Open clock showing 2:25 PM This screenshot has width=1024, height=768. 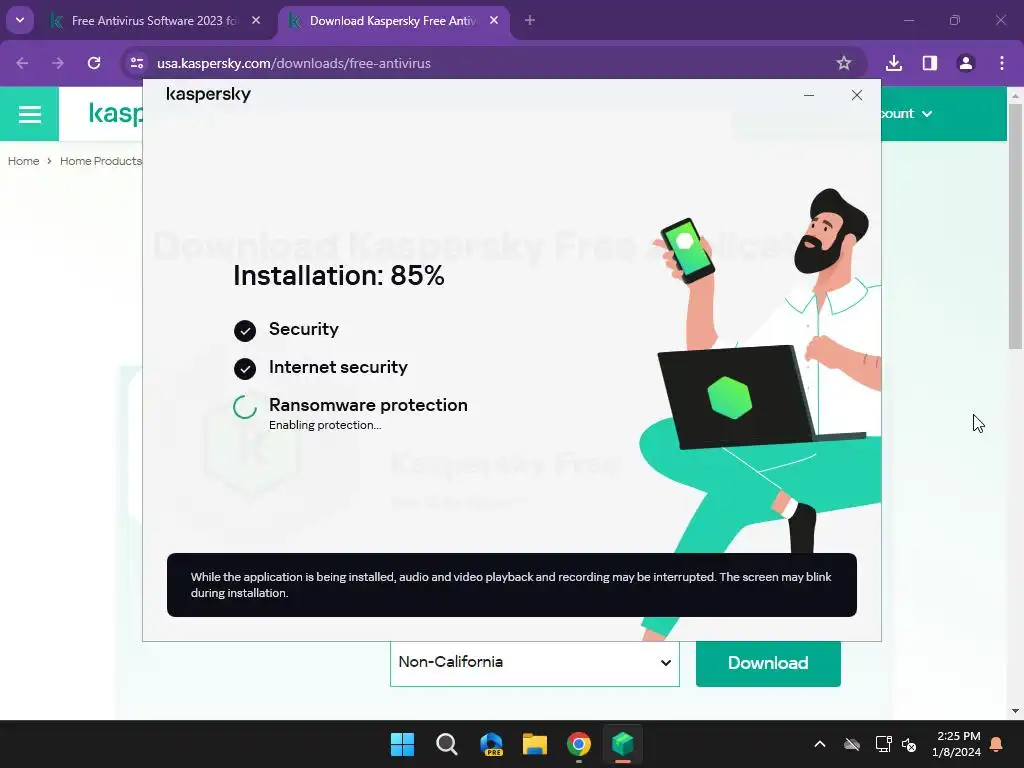click(x=957, y=744)
